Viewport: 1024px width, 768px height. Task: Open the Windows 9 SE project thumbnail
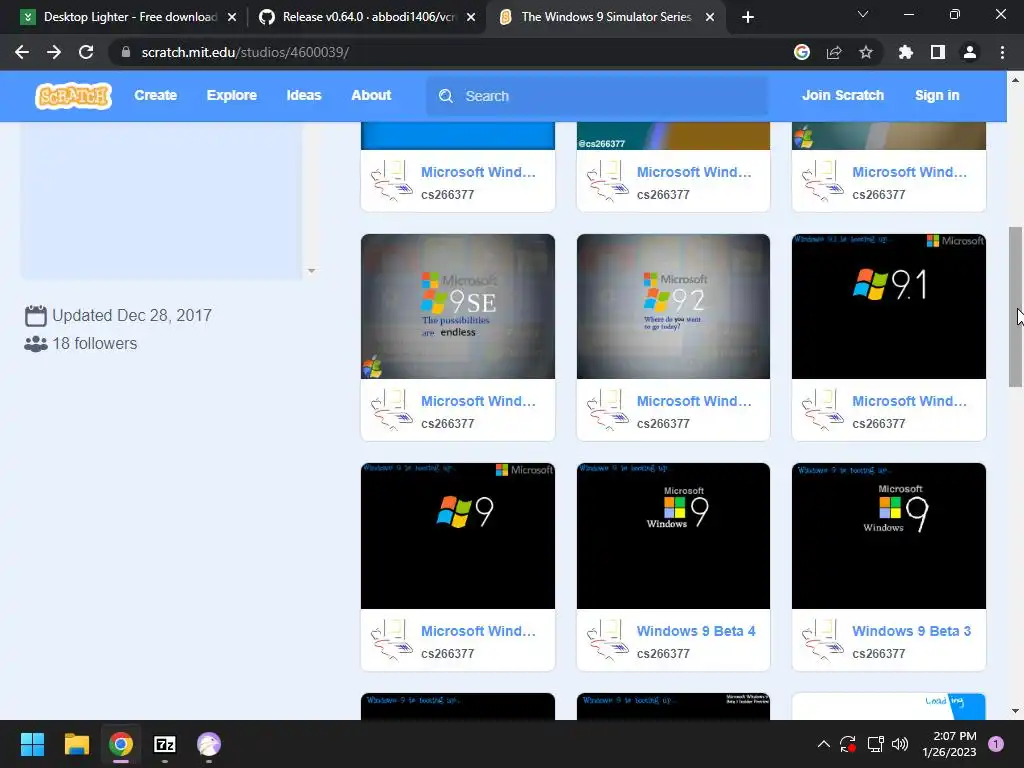pyautogui.click(x=458, y=306)
